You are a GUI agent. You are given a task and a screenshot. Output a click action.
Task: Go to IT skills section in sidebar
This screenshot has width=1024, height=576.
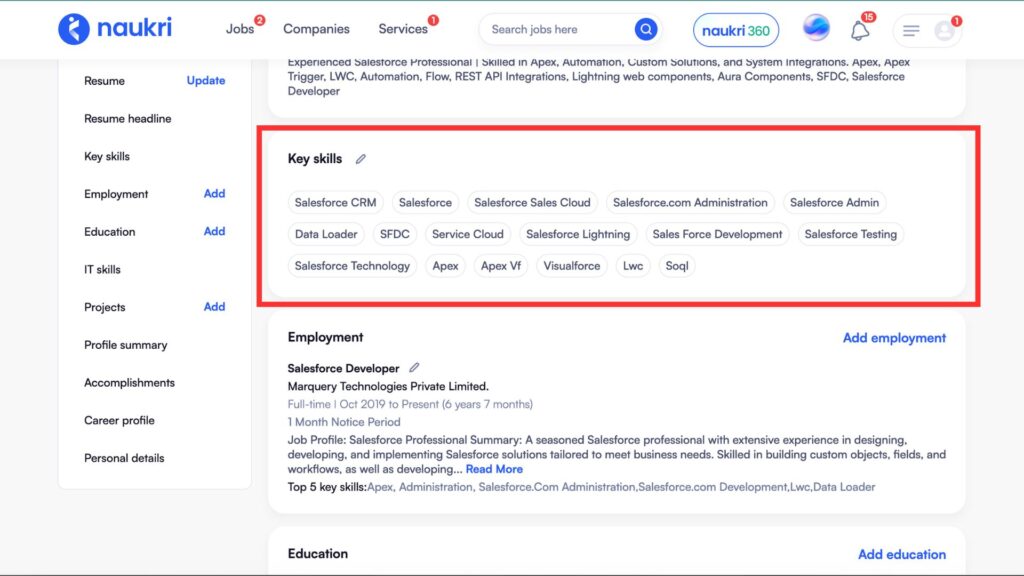point(102,270)
